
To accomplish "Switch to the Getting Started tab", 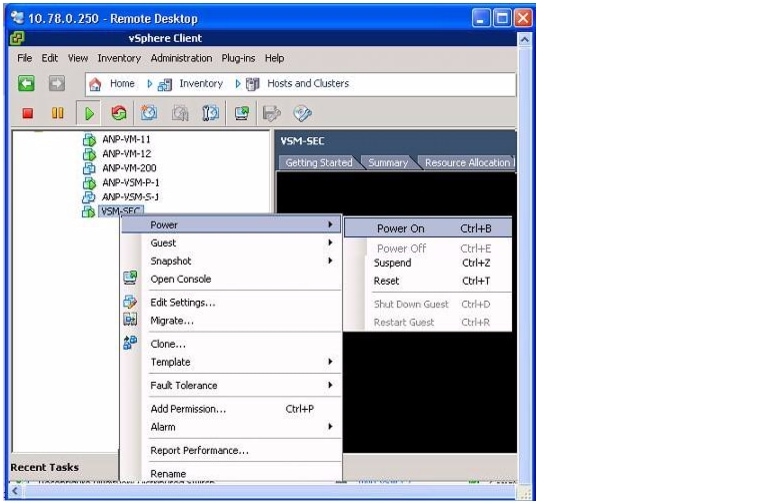I will coord(319,163).
